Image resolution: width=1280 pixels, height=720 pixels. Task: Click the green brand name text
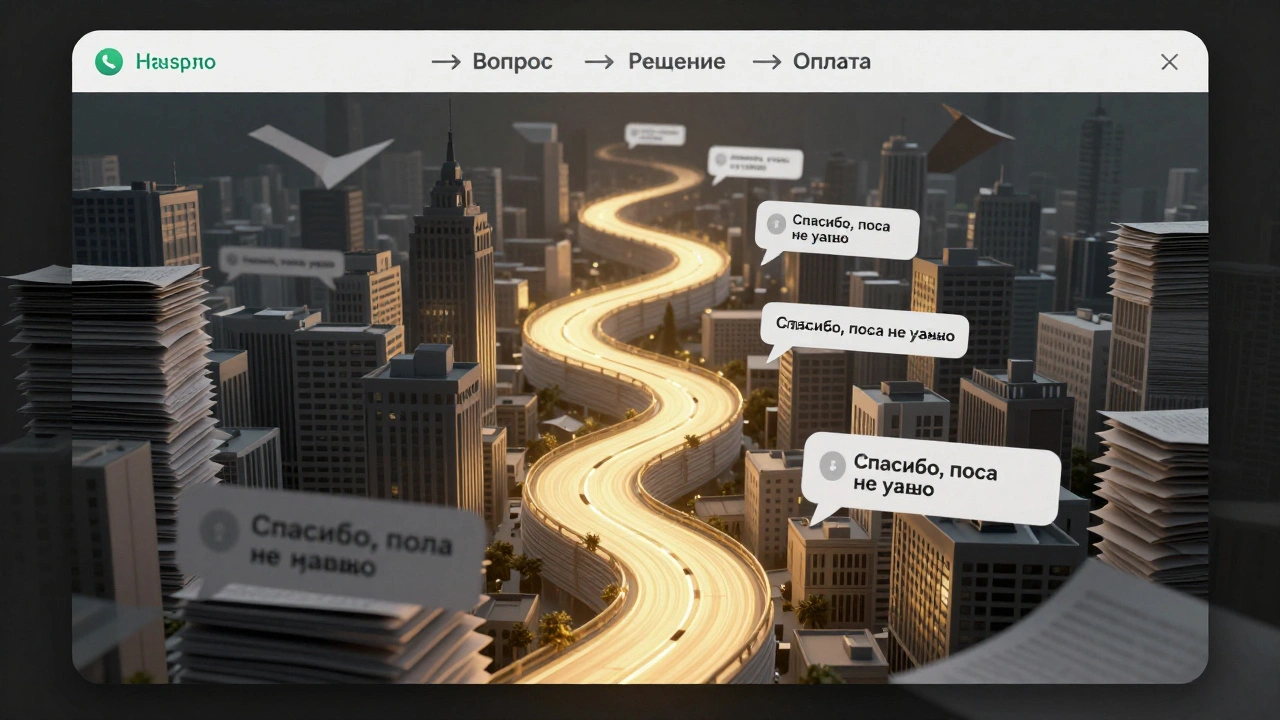[x=175, y=62]
